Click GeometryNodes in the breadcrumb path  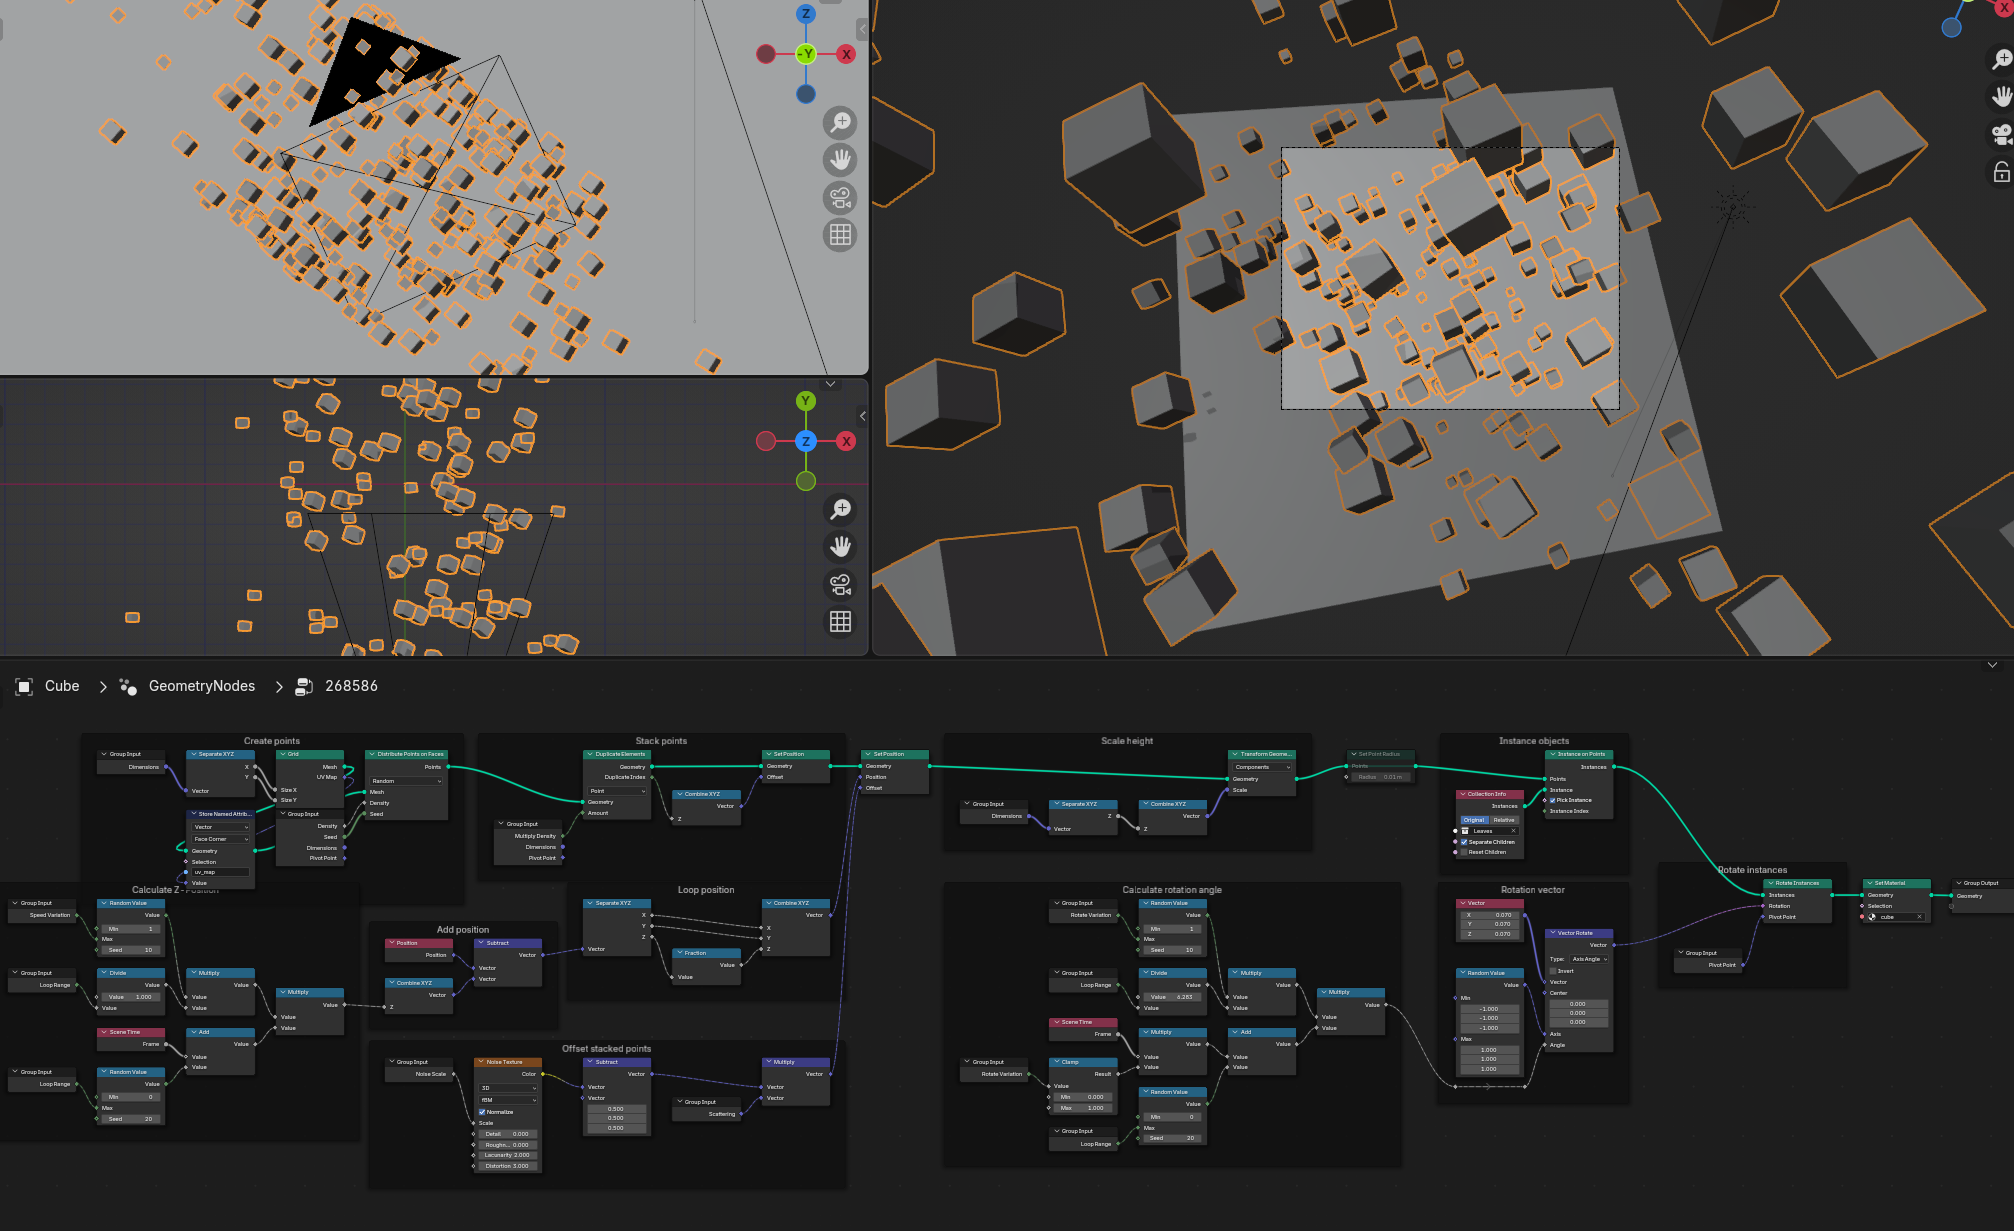pyautogui.click(x=201, y=686)
